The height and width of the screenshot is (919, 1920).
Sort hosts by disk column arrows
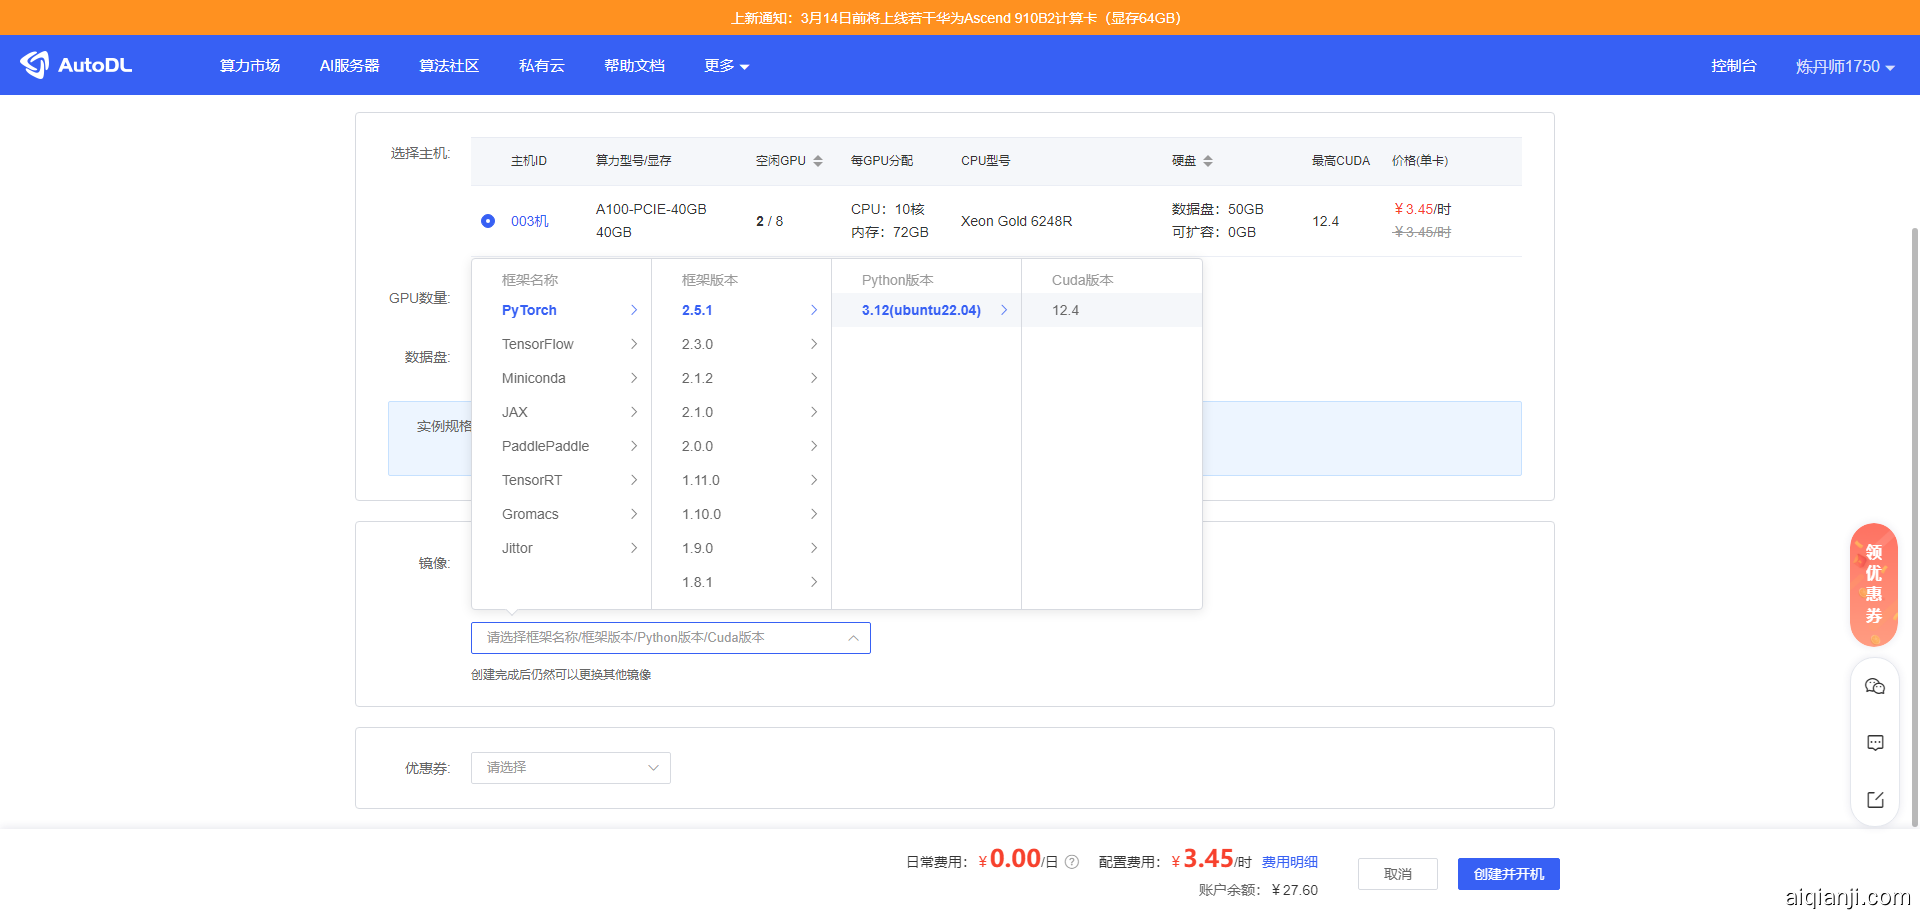click(1208, 161)
